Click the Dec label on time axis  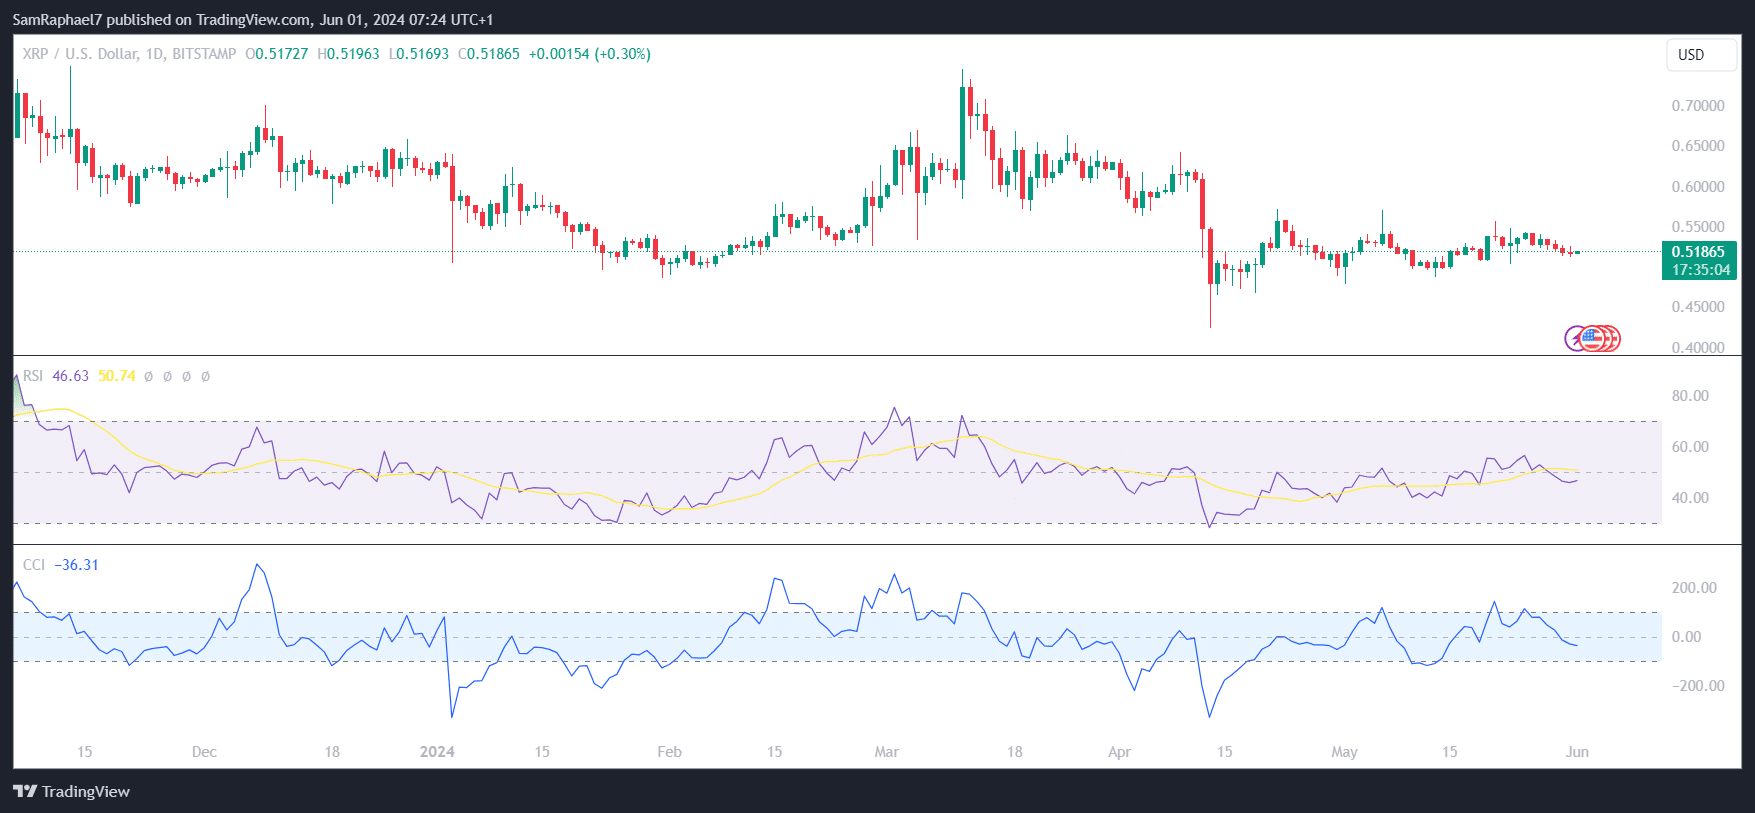coord(204,752)
